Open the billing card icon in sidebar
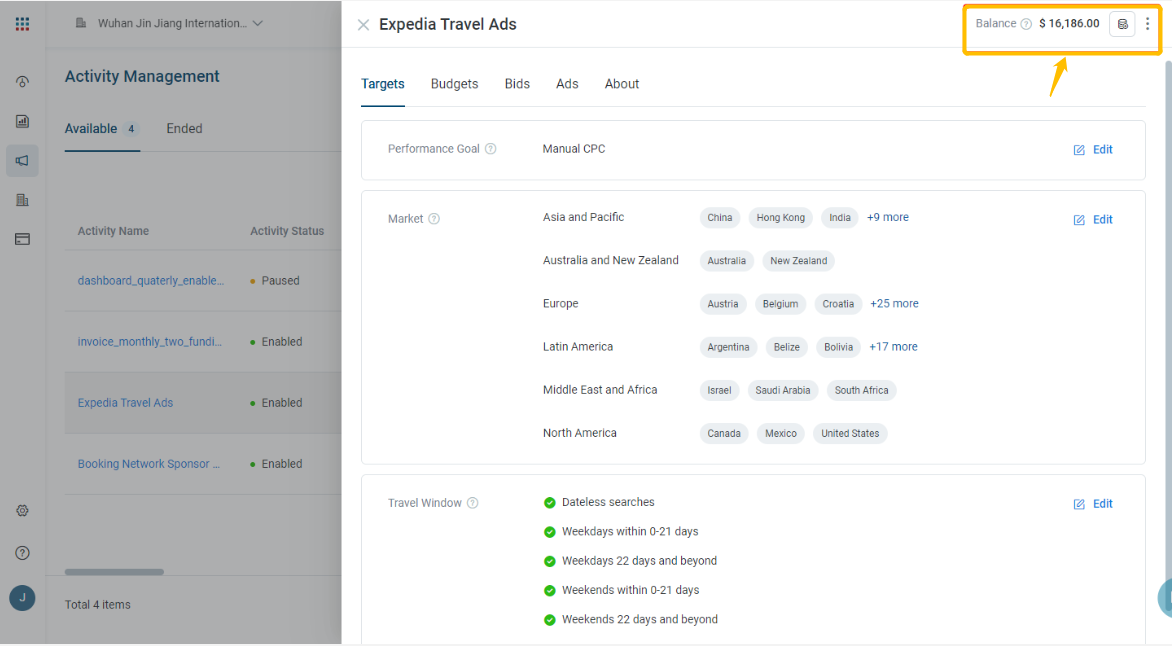 [x=22, y=239]
